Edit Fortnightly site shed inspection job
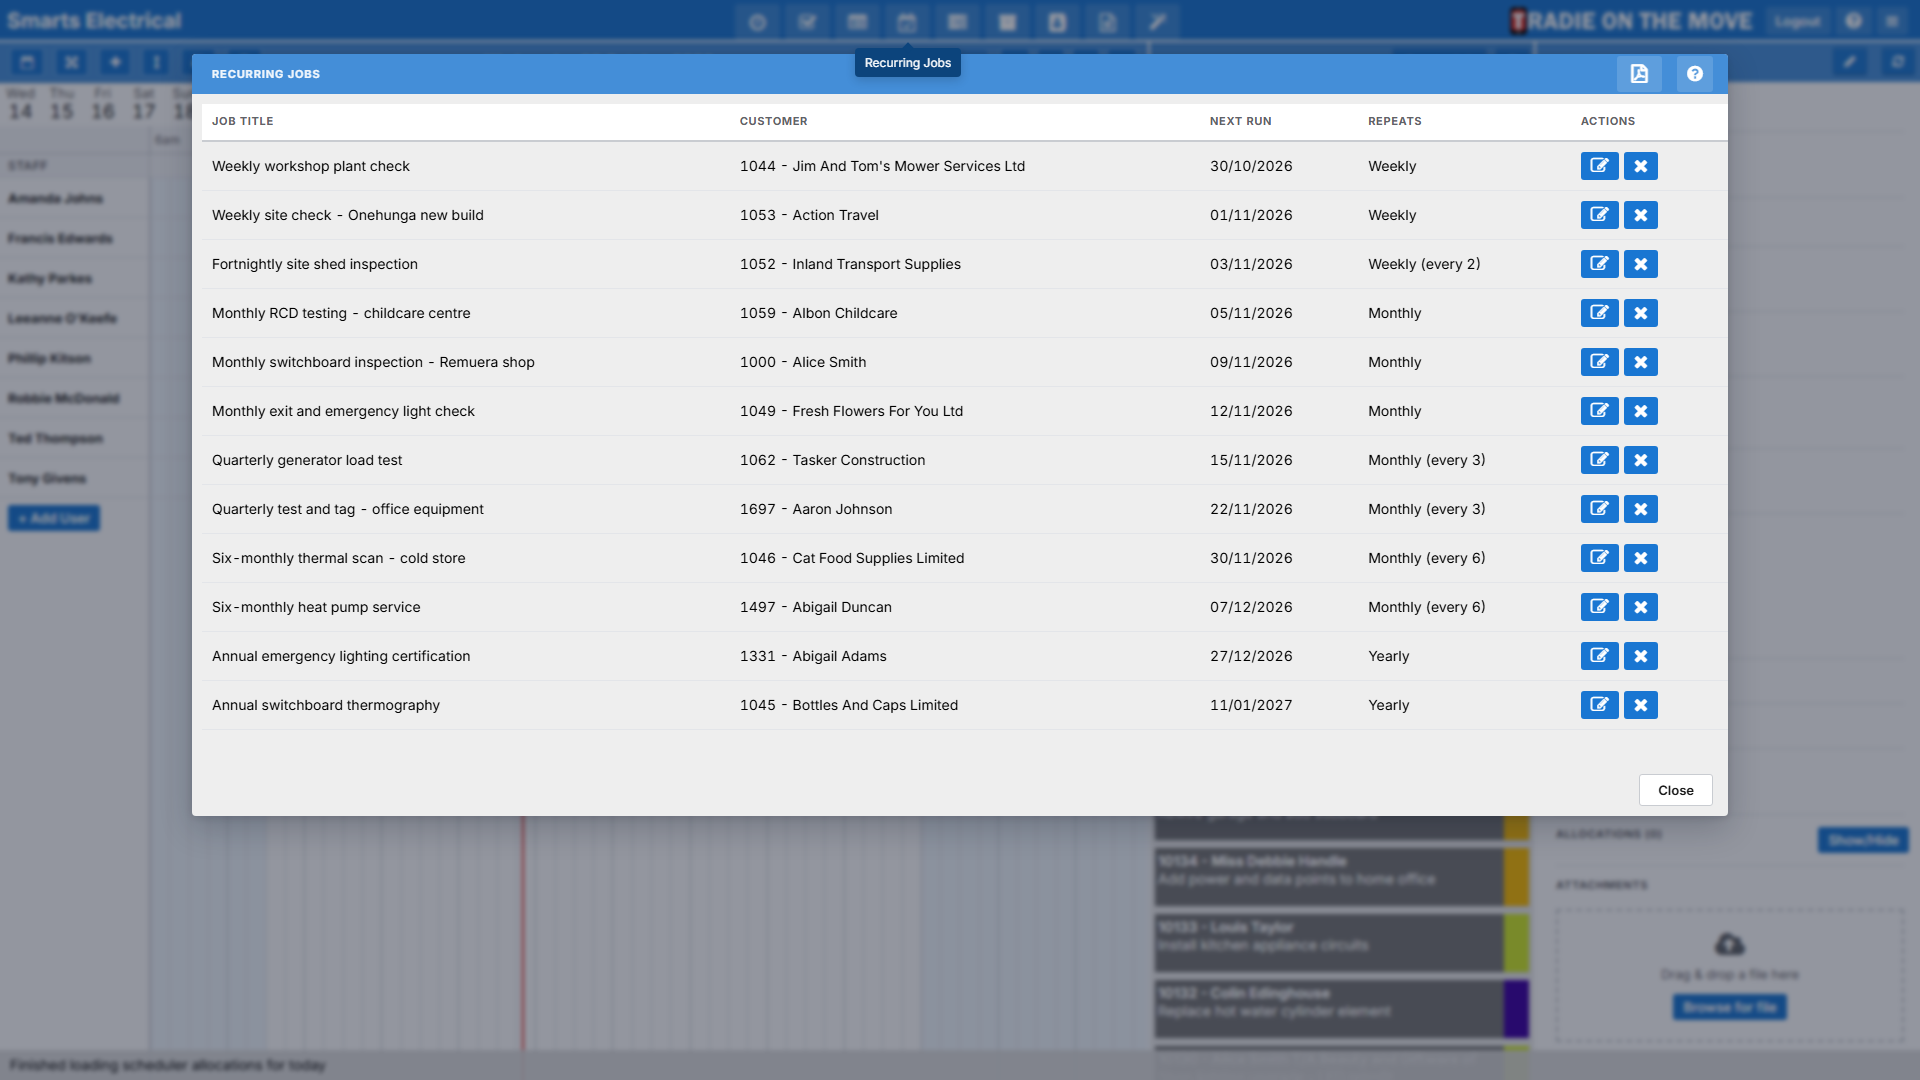The height and width of the screenshot is (1080, 1920). (1600, 264)
